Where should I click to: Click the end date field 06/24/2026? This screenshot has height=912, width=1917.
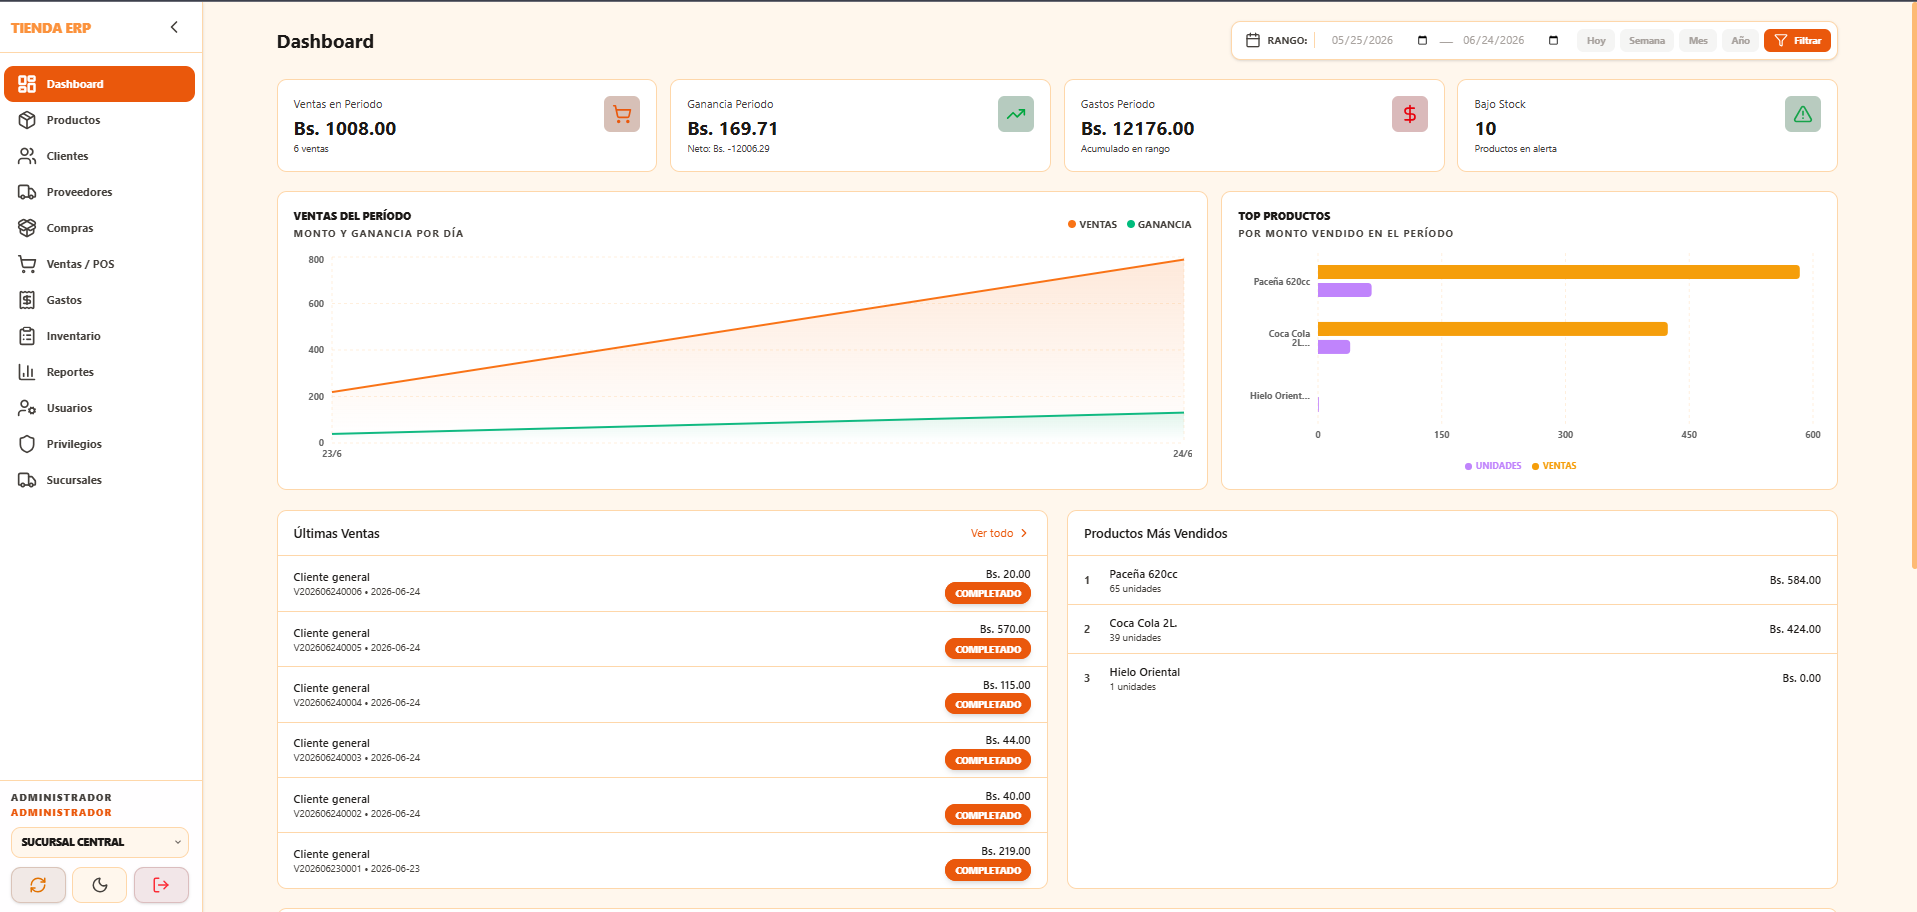coord(1493,40)
